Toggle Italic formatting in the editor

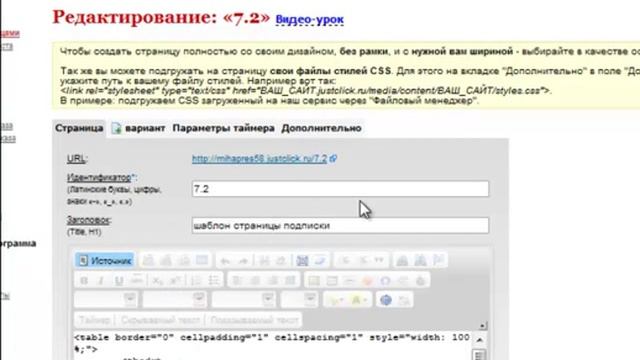(x=101, y=280)
